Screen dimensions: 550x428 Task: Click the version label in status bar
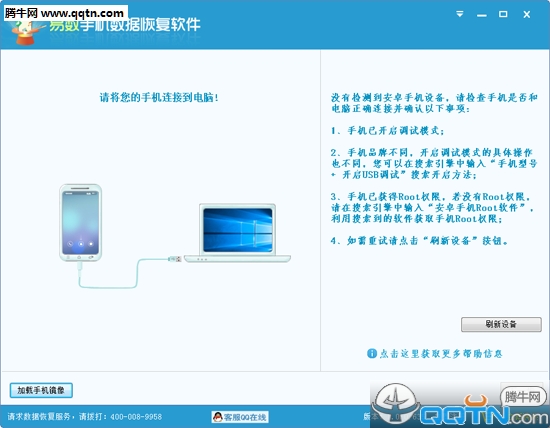click(370, 416)
